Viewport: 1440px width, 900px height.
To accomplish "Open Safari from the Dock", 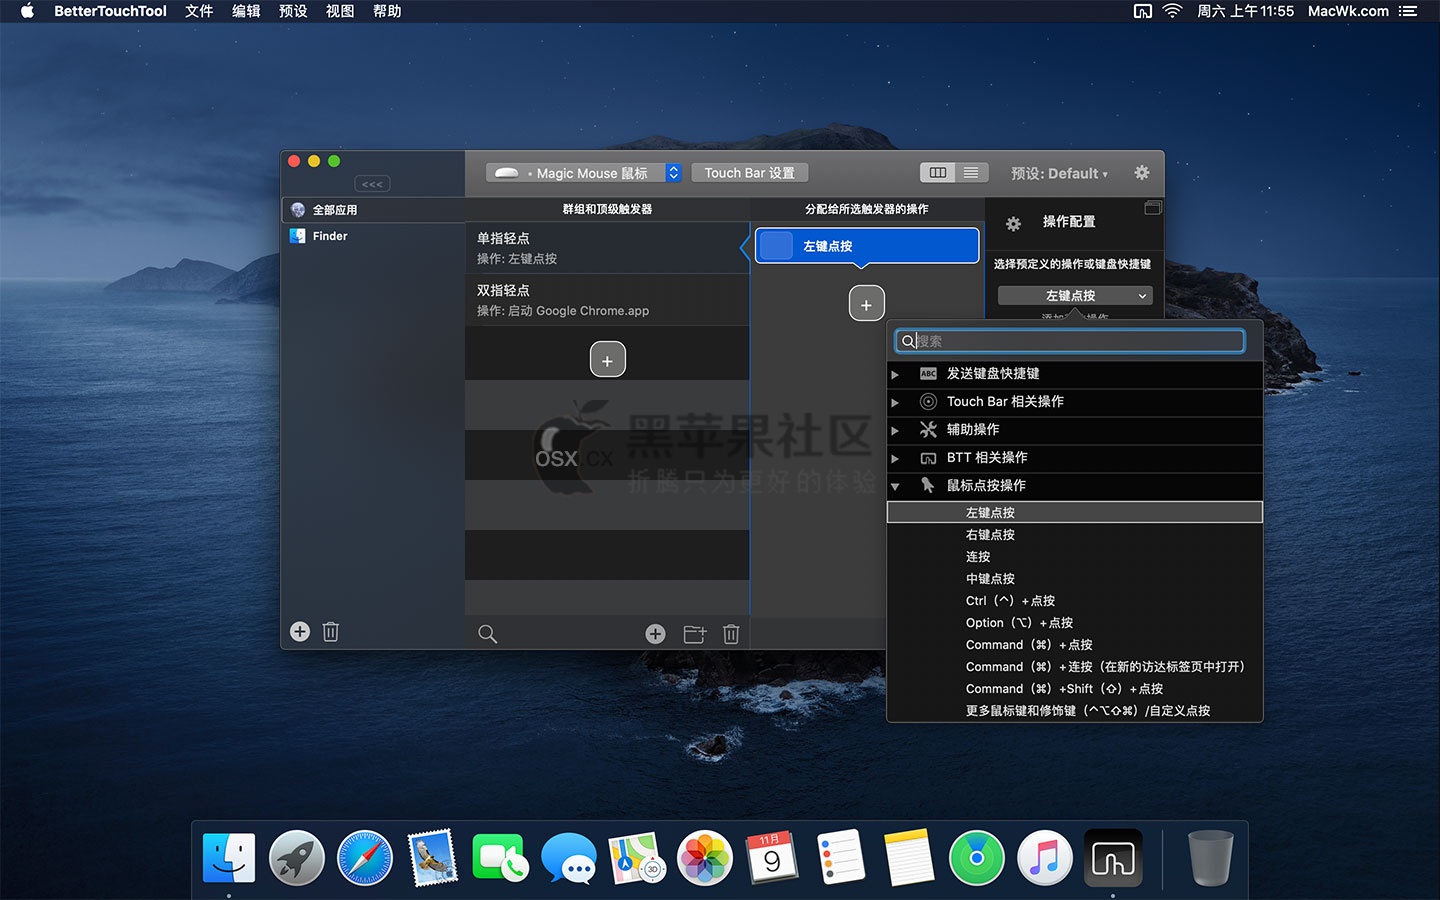I will tap(365, 858).
